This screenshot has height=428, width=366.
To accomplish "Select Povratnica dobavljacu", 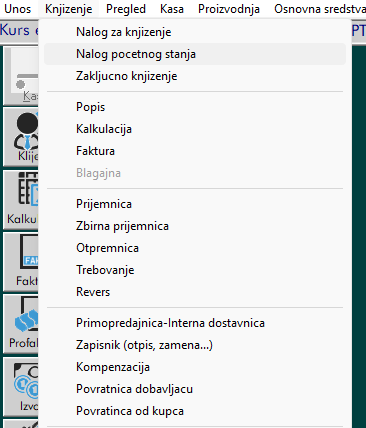I will coord(195,389).
